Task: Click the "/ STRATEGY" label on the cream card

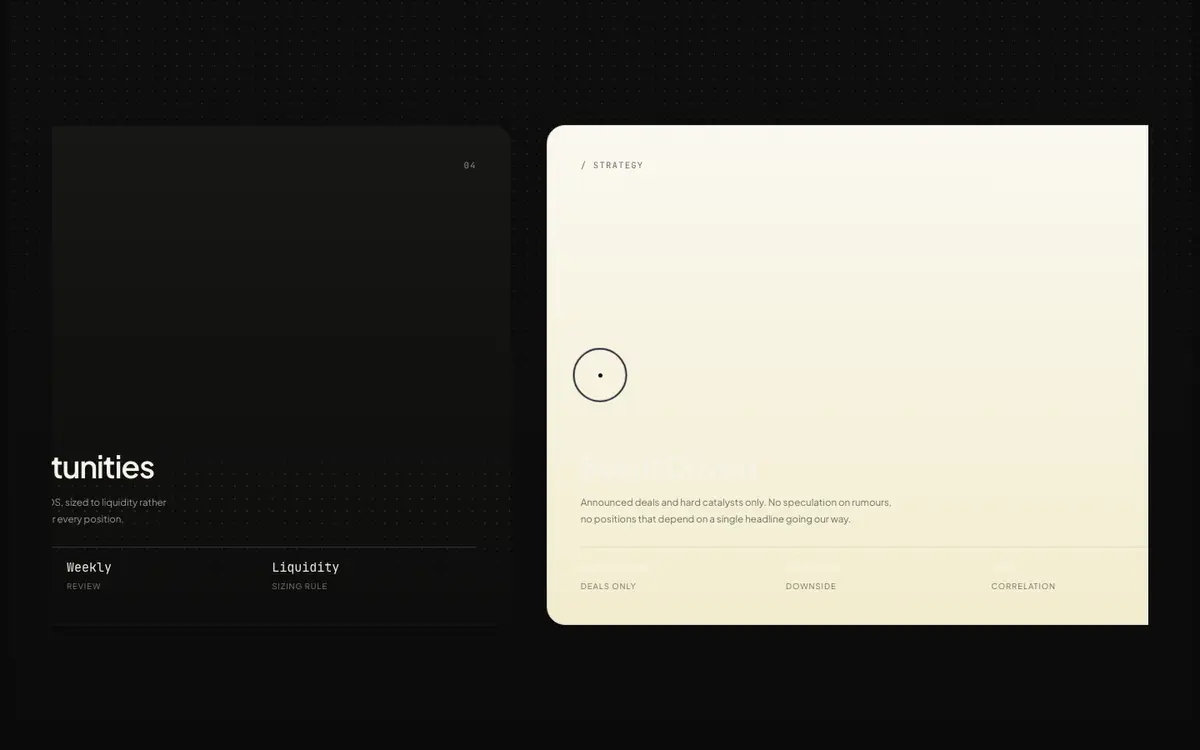Action: click(612, 165)
